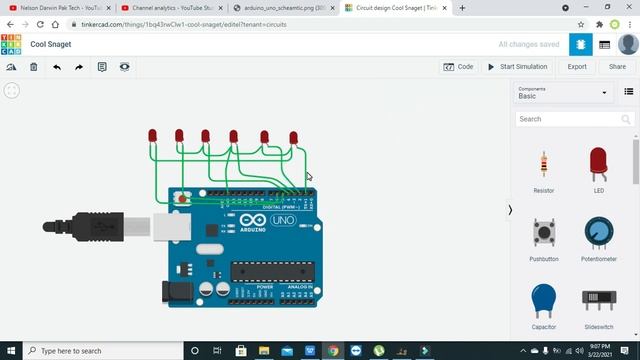Switch to component list table view

point(604,44)
